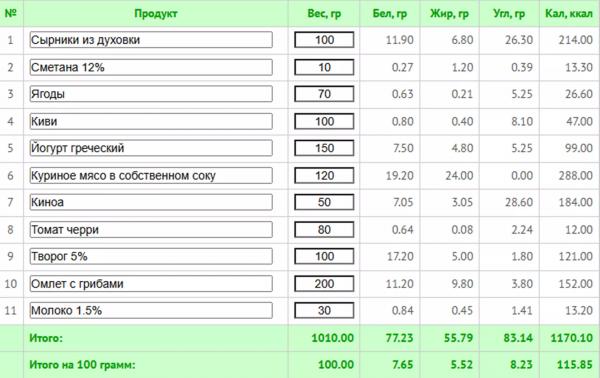Select per-100g carbs value 8.23
Viewport: 600px width, 378px height.
tap(521, 365)
